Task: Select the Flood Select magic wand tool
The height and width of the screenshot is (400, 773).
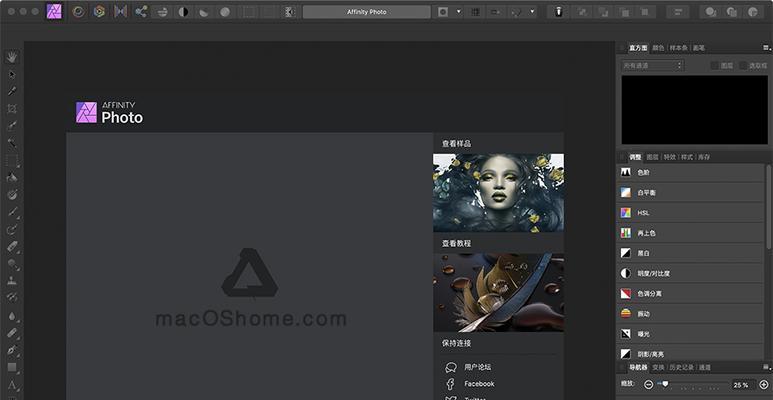Action: click(12, 143)
